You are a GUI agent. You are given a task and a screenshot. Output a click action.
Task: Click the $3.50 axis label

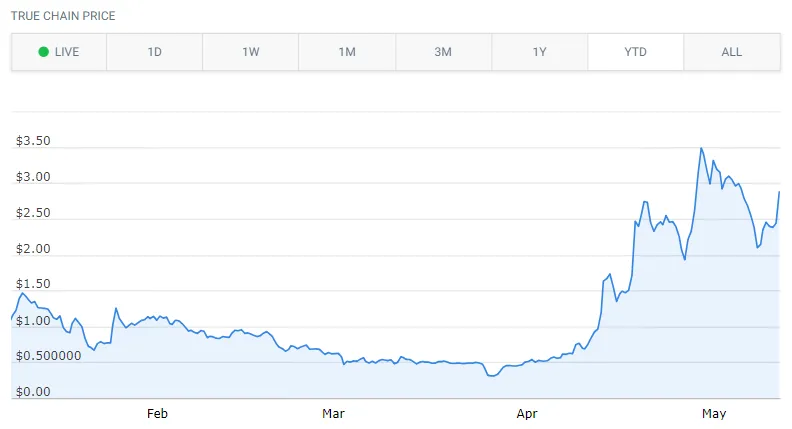pos(33,141)
